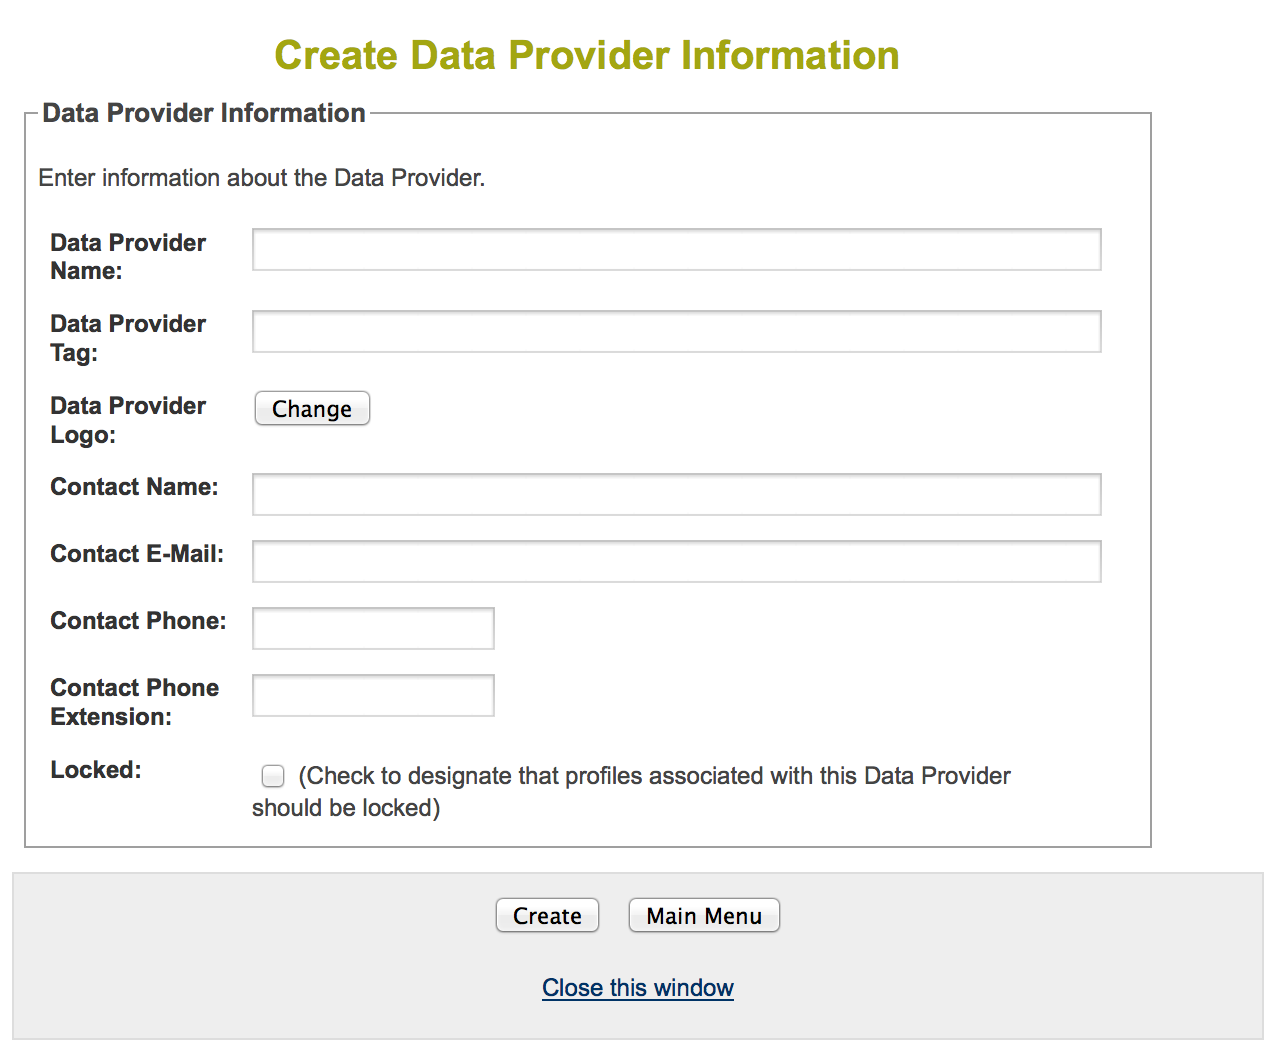
Task: Click the 'Data Provider Logo:' label text
Action: pos(128,420)
